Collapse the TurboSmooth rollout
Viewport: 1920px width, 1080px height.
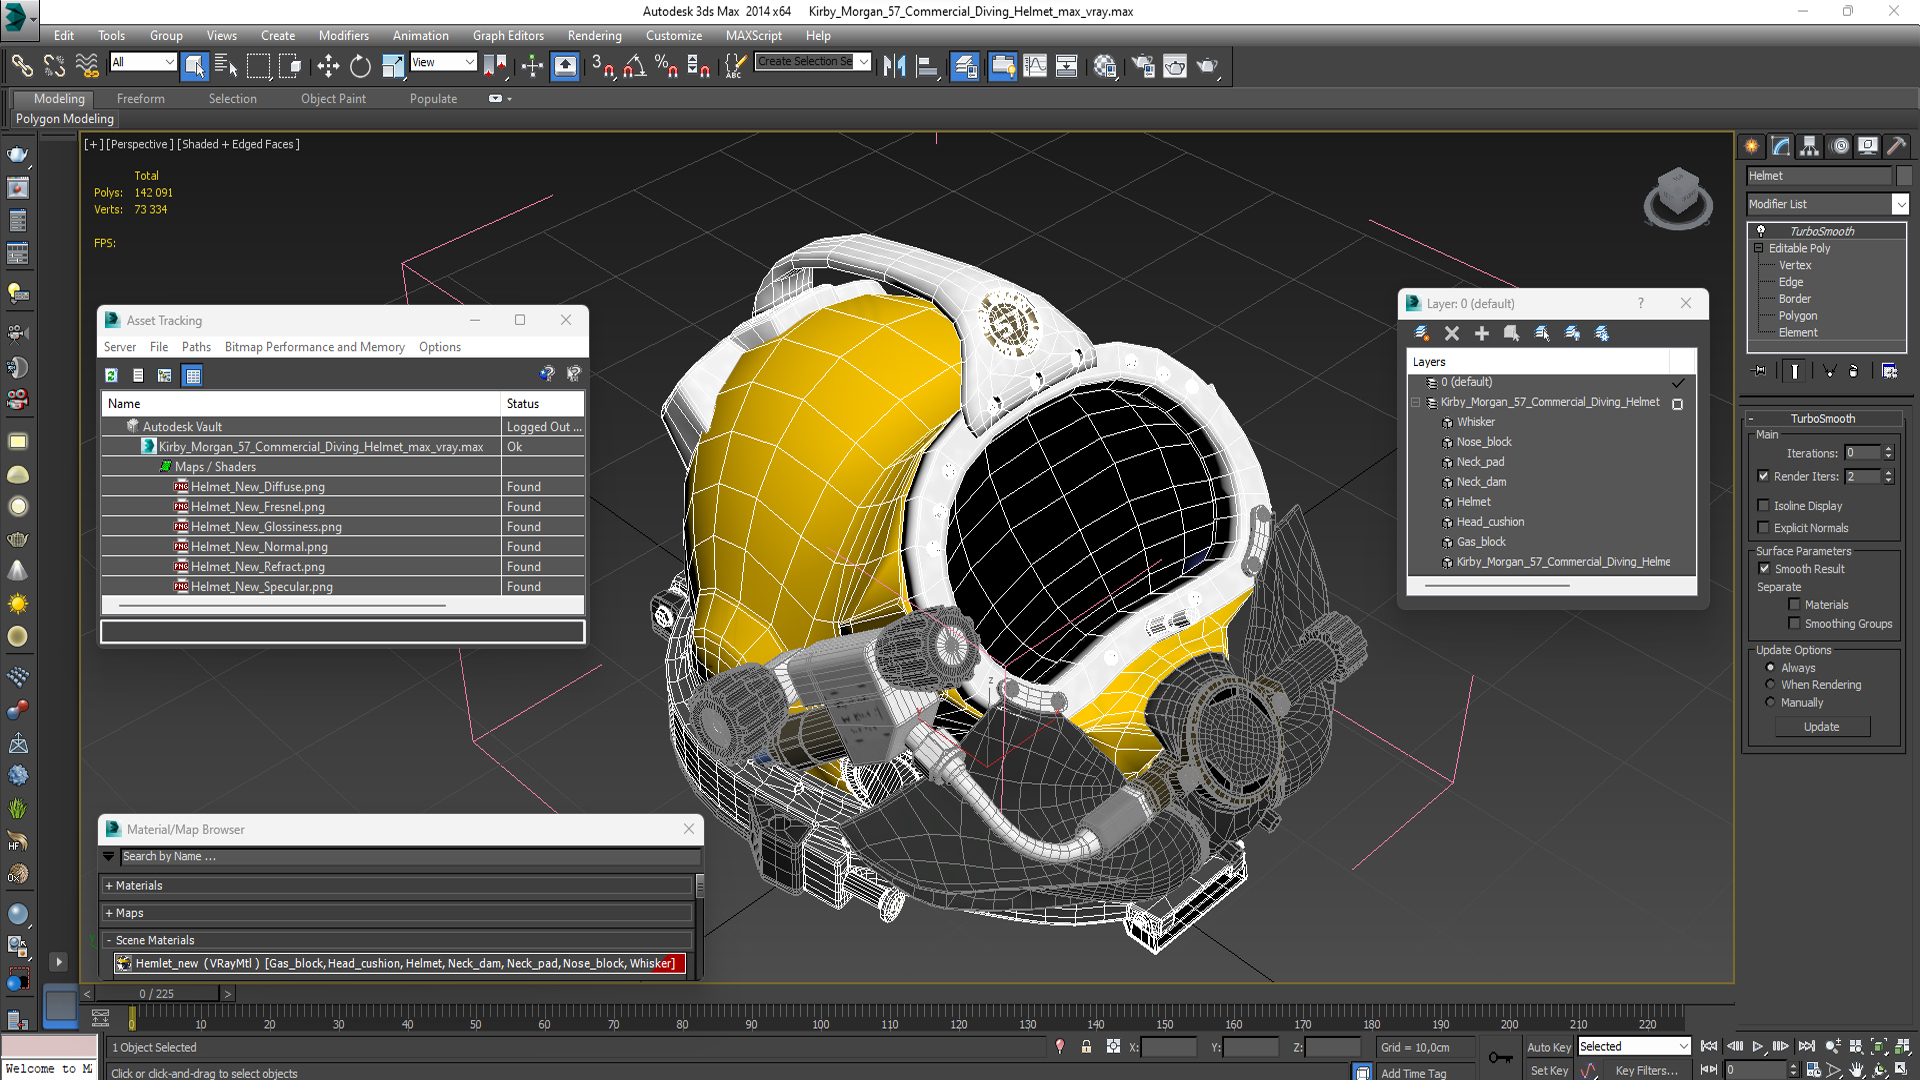[1822, 418]
